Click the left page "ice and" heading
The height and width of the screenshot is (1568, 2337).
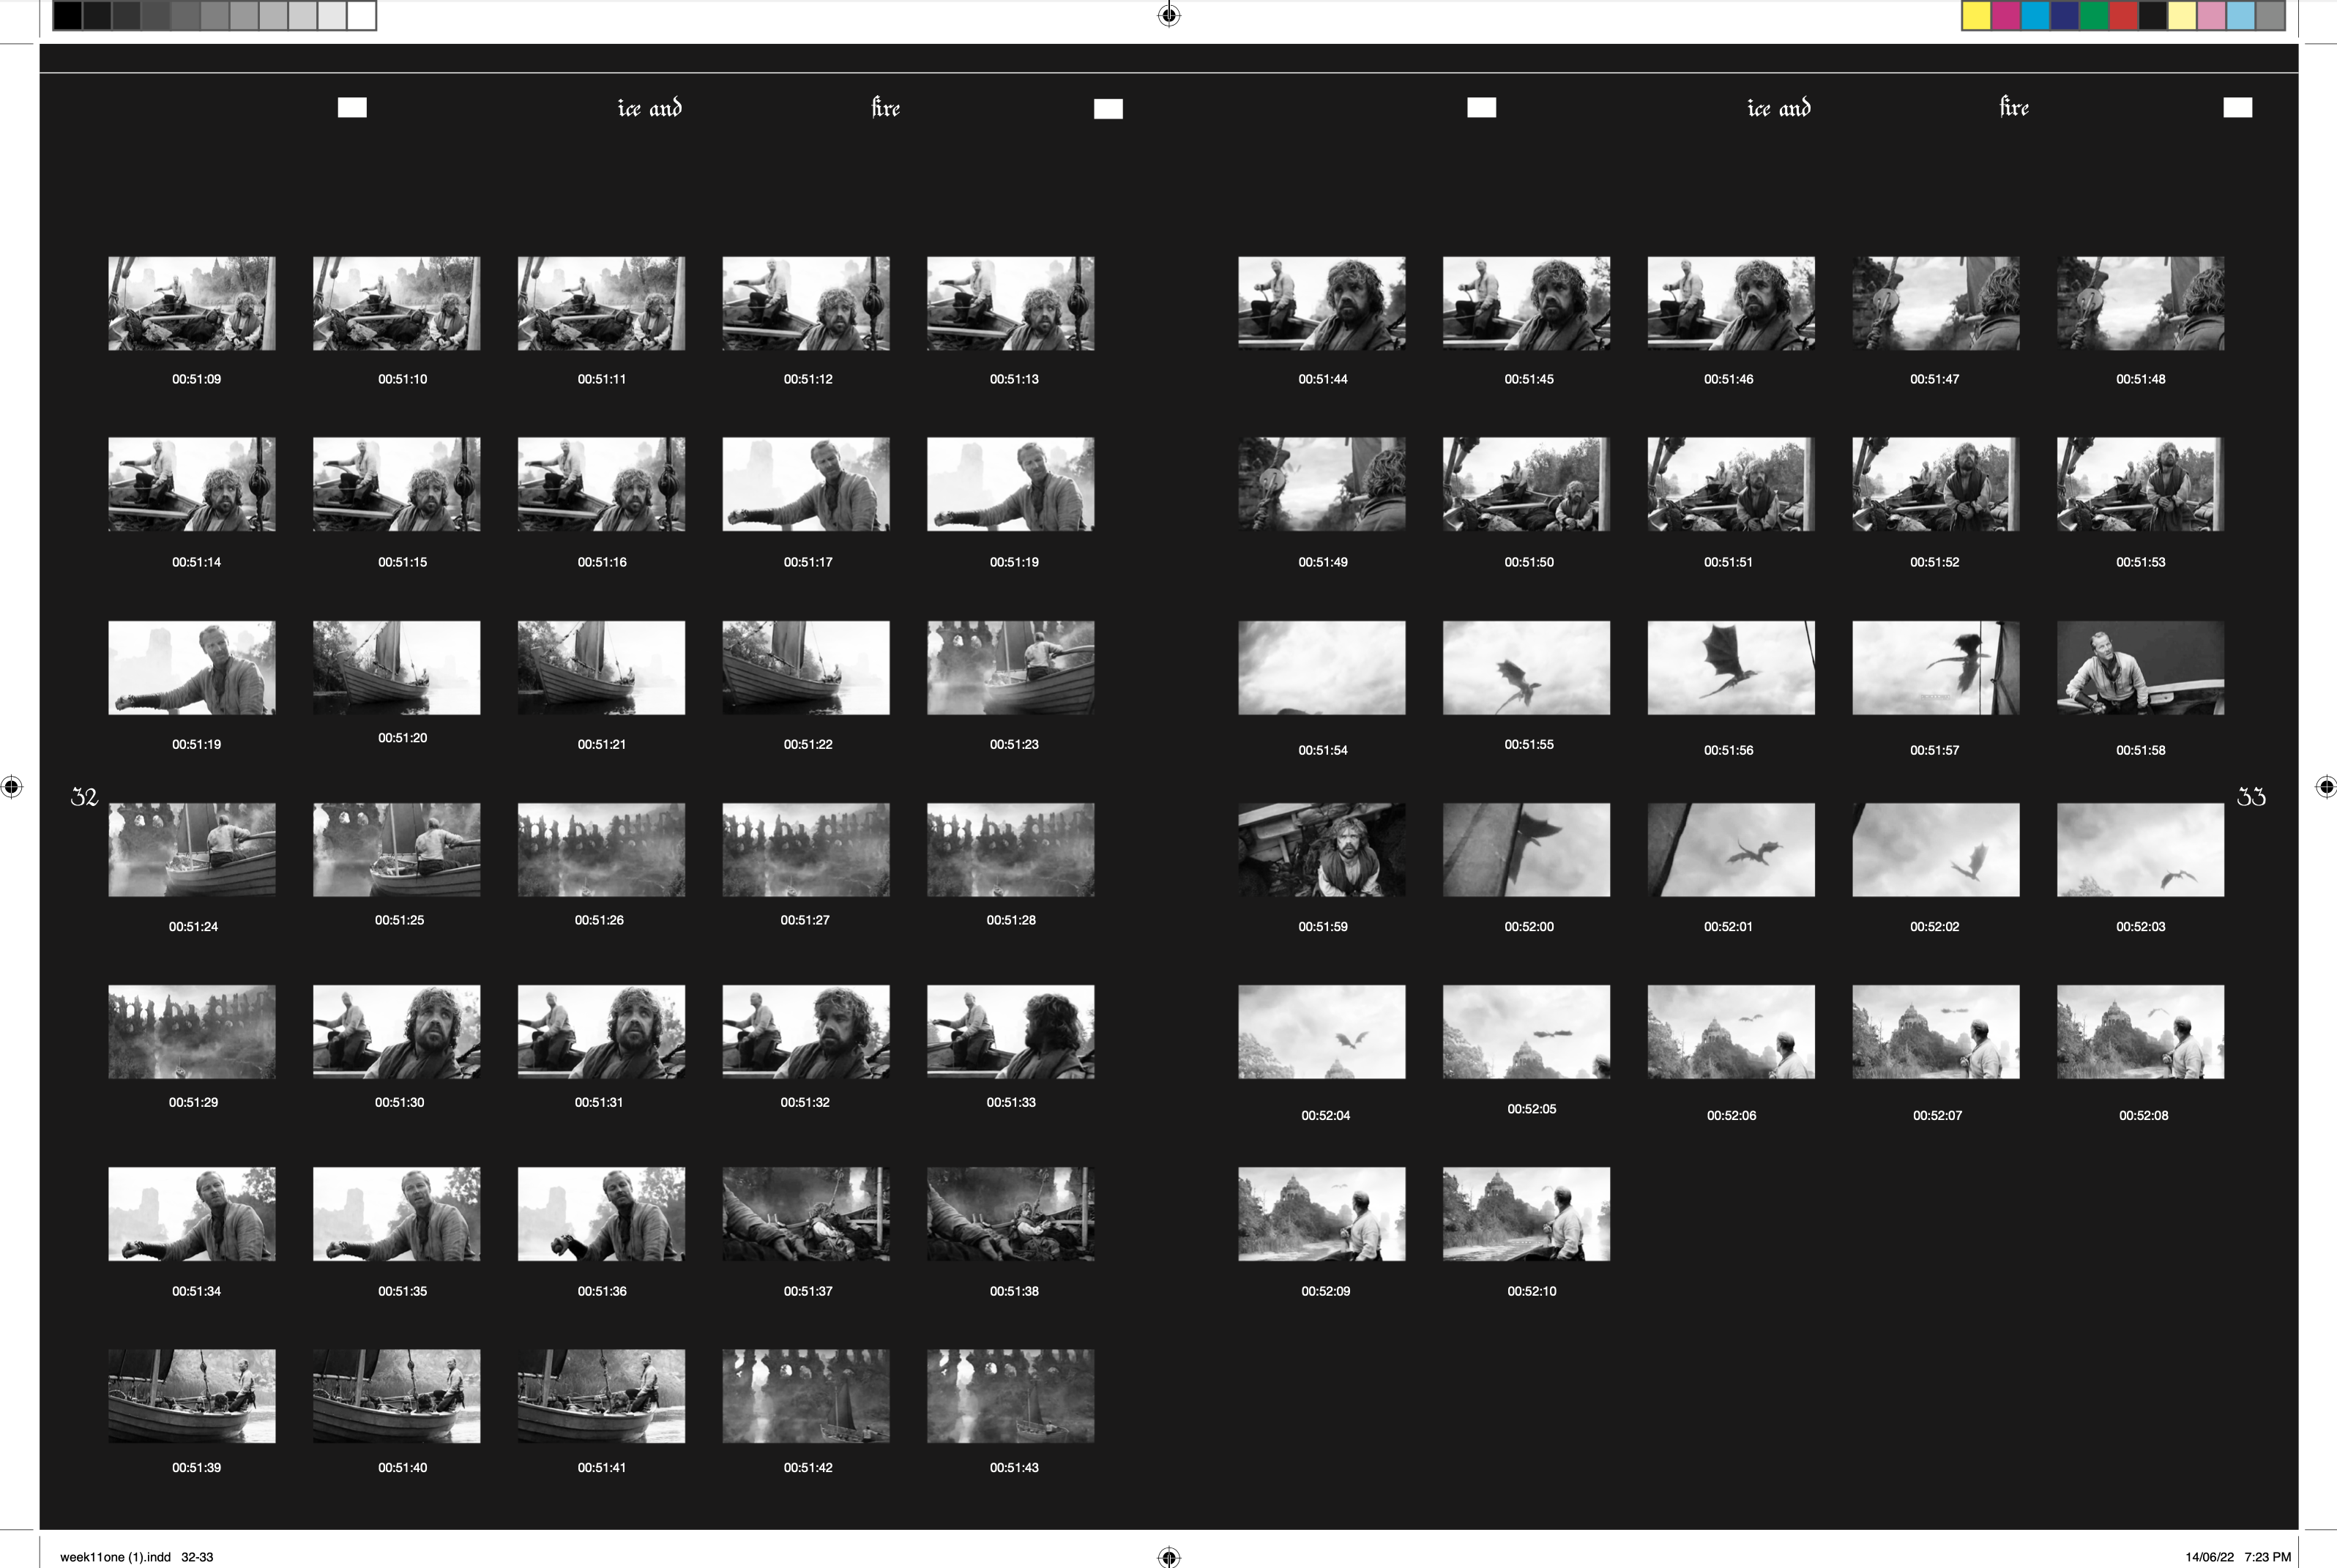click(649, 108)
